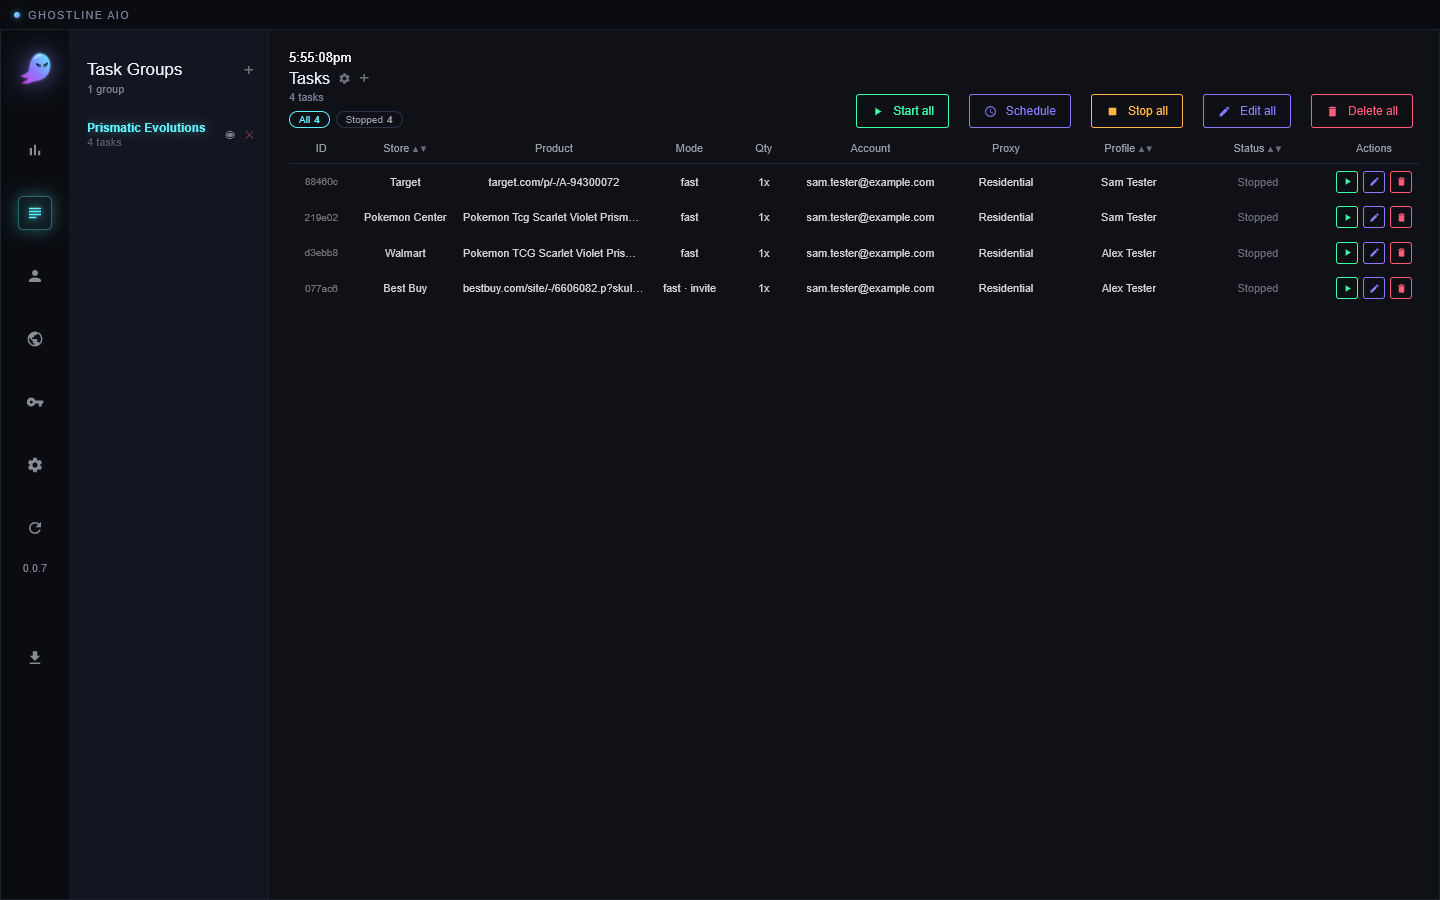Add a new task group
The height and width of the screenshot is (900, 1440).
[249, 70]
